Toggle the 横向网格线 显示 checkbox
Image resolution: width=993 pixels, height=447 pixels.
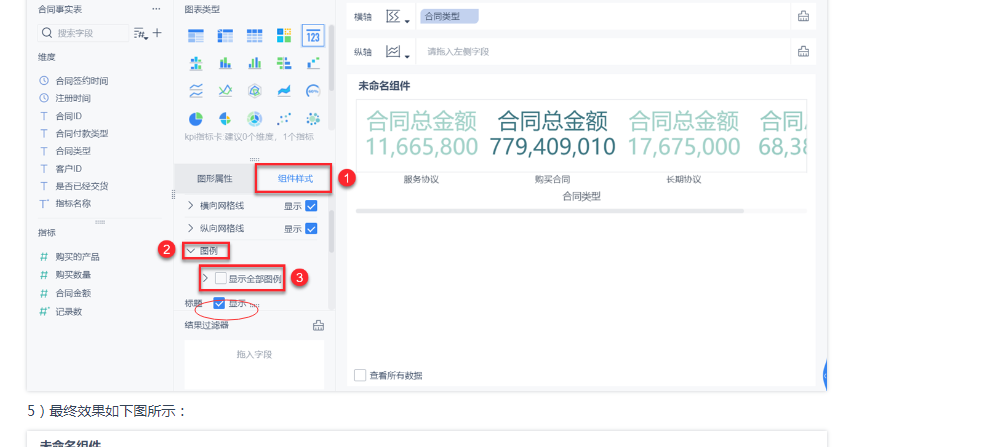coord(311,206)
